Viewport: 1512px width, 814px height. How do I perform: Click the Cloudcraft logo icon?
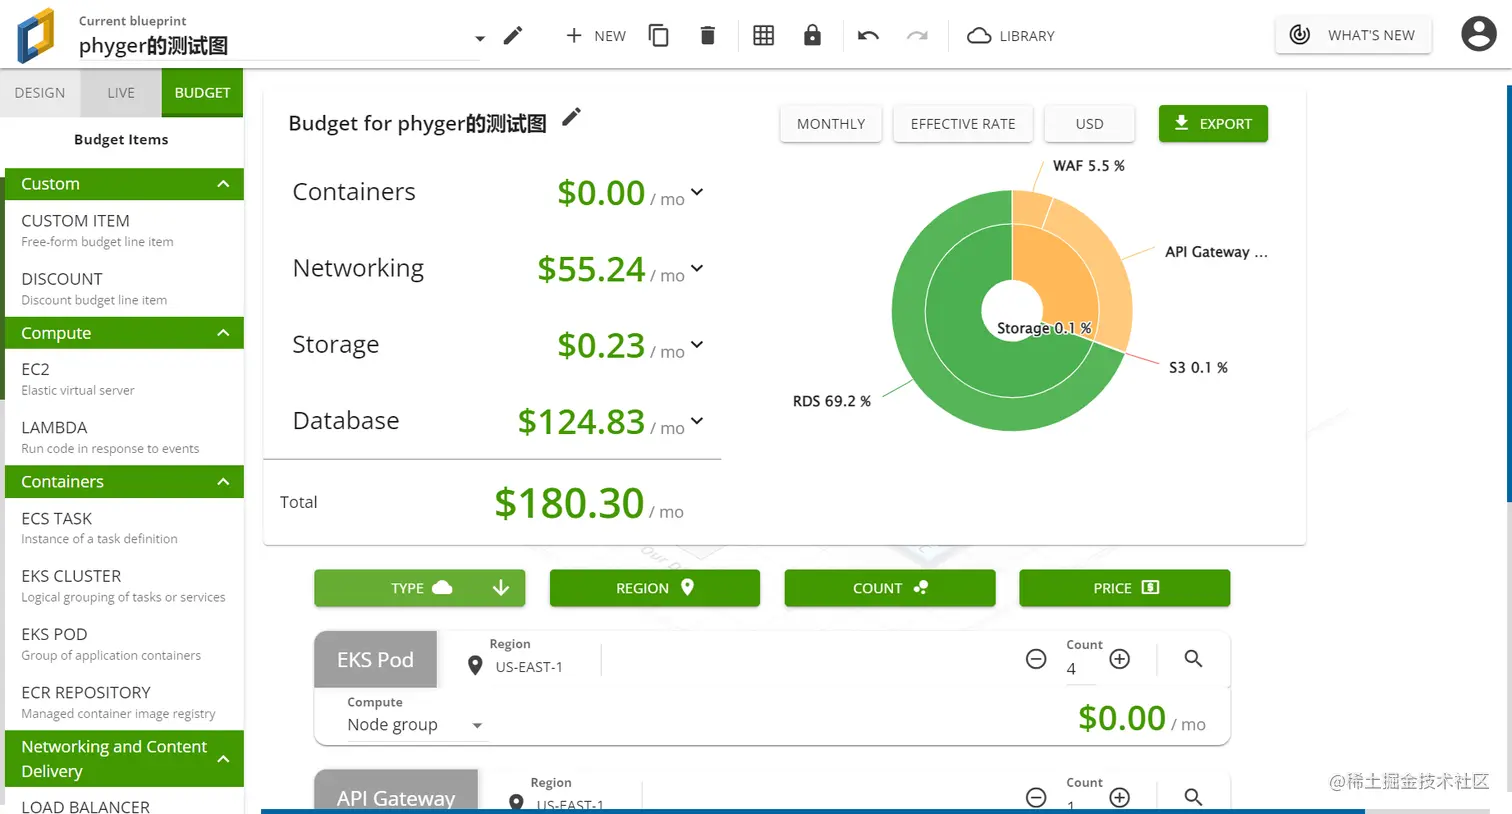[x=36, y=35]
